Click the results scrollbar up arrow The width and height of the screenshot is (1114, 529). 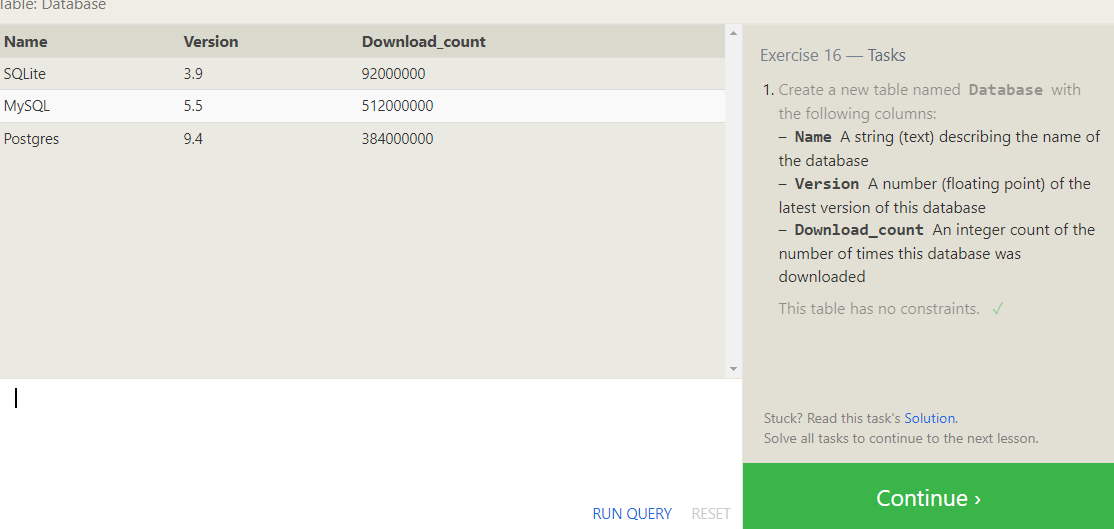pos(733,33)
